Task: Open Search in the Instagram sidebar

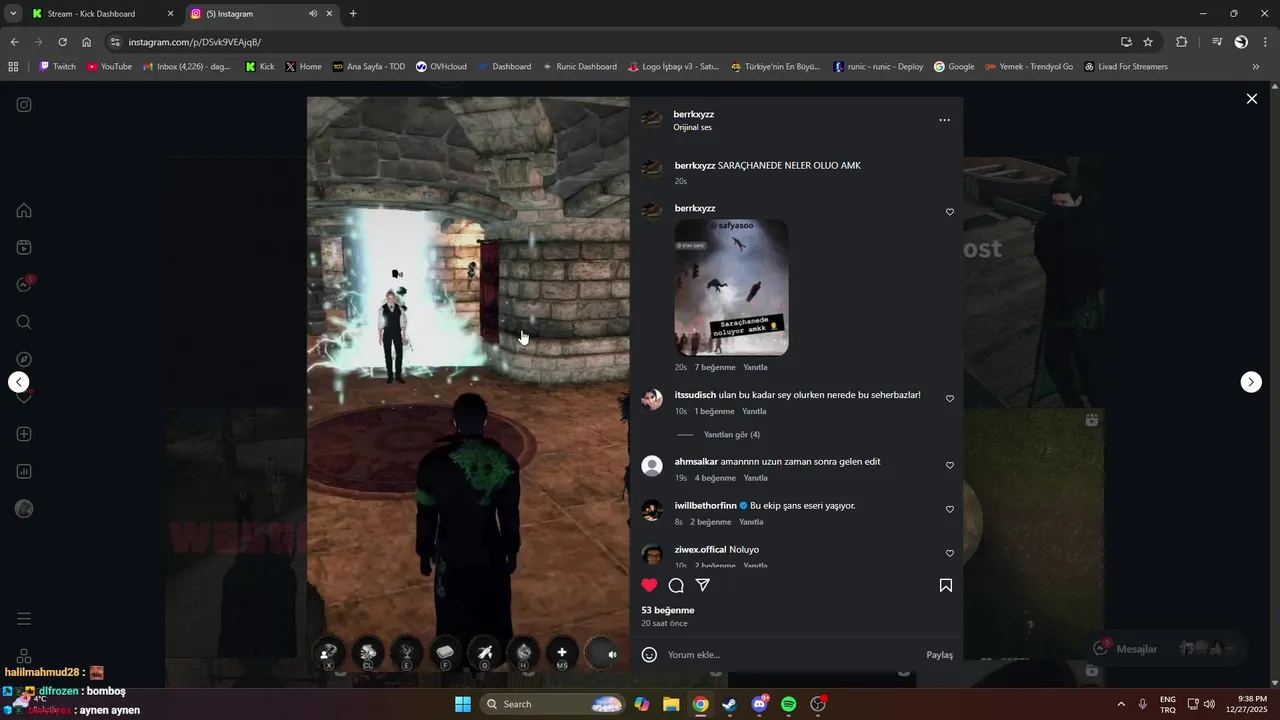Action: click(x=24, y=322)
